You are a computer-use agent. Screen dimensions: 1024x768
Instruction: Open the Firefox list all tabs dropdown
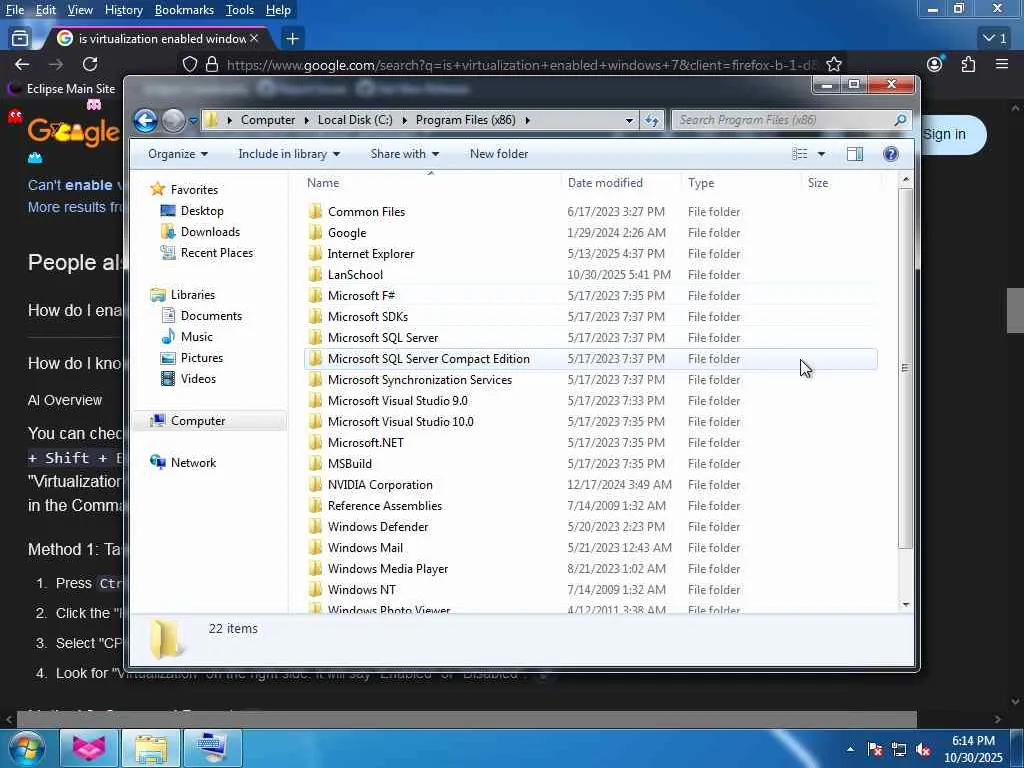[995, 39]
